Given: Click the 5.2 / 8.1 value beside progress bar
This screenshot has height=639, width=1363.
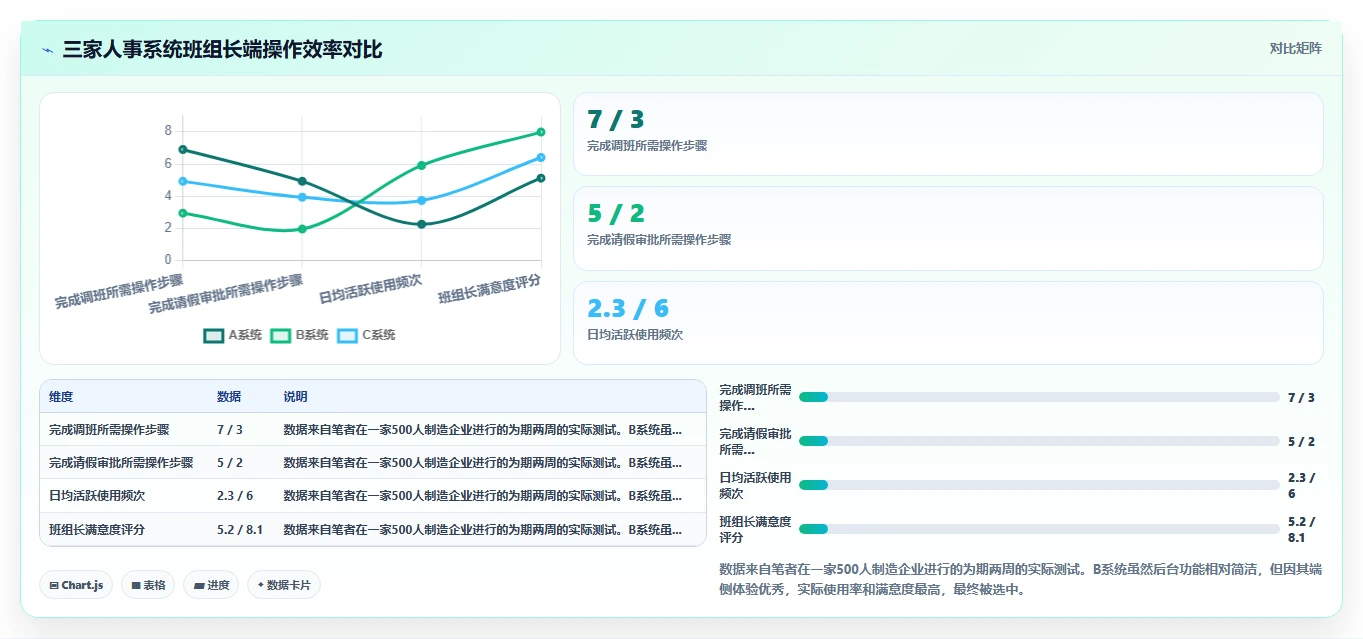Looking at the screenshot, I should (x=1301, y=529).
